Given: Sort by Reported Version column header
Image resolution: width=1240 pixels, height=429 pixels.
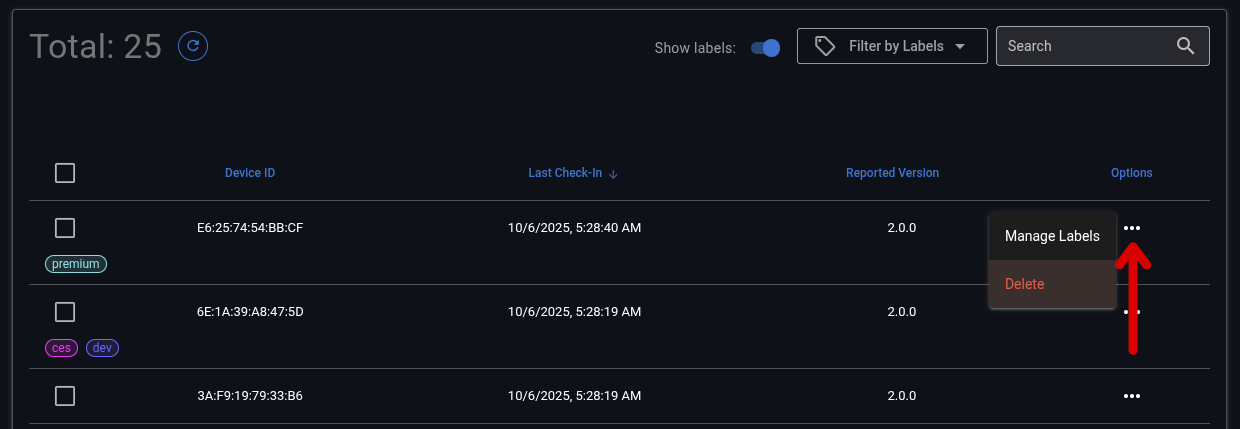Looking at the screenshot, I should (x=892, y=173).
